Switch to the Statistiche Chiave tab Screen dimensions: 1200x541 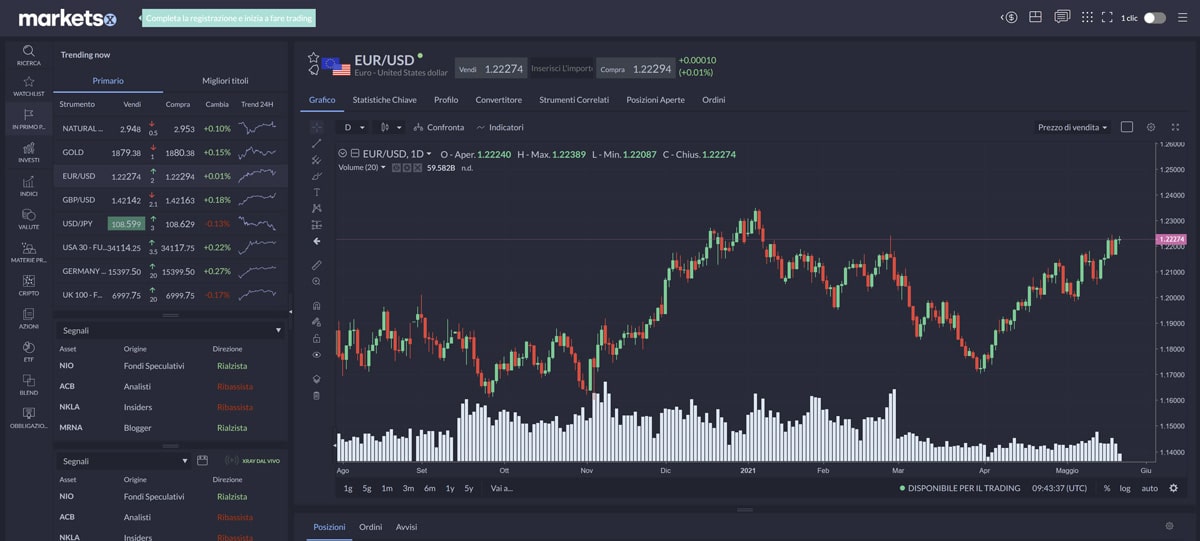[384, 100]
